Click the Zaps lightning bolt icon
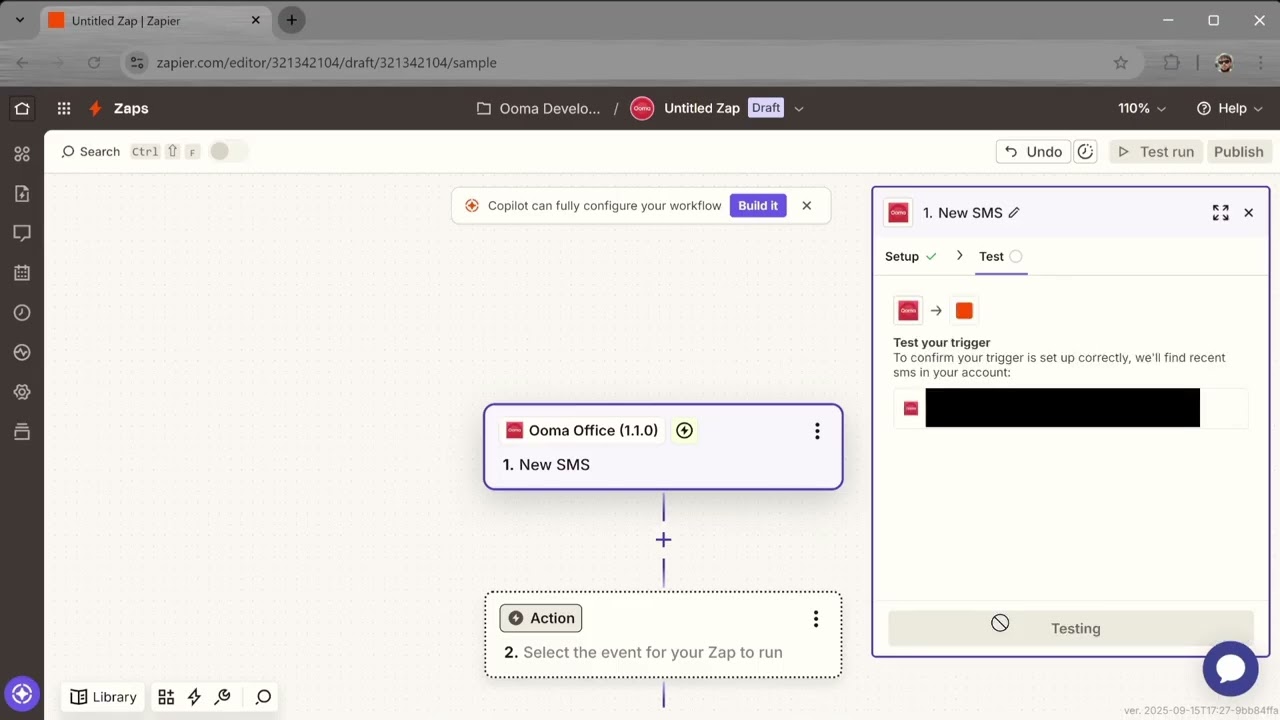The width and height of the screenshot is (1280, 720). [96, 108]
